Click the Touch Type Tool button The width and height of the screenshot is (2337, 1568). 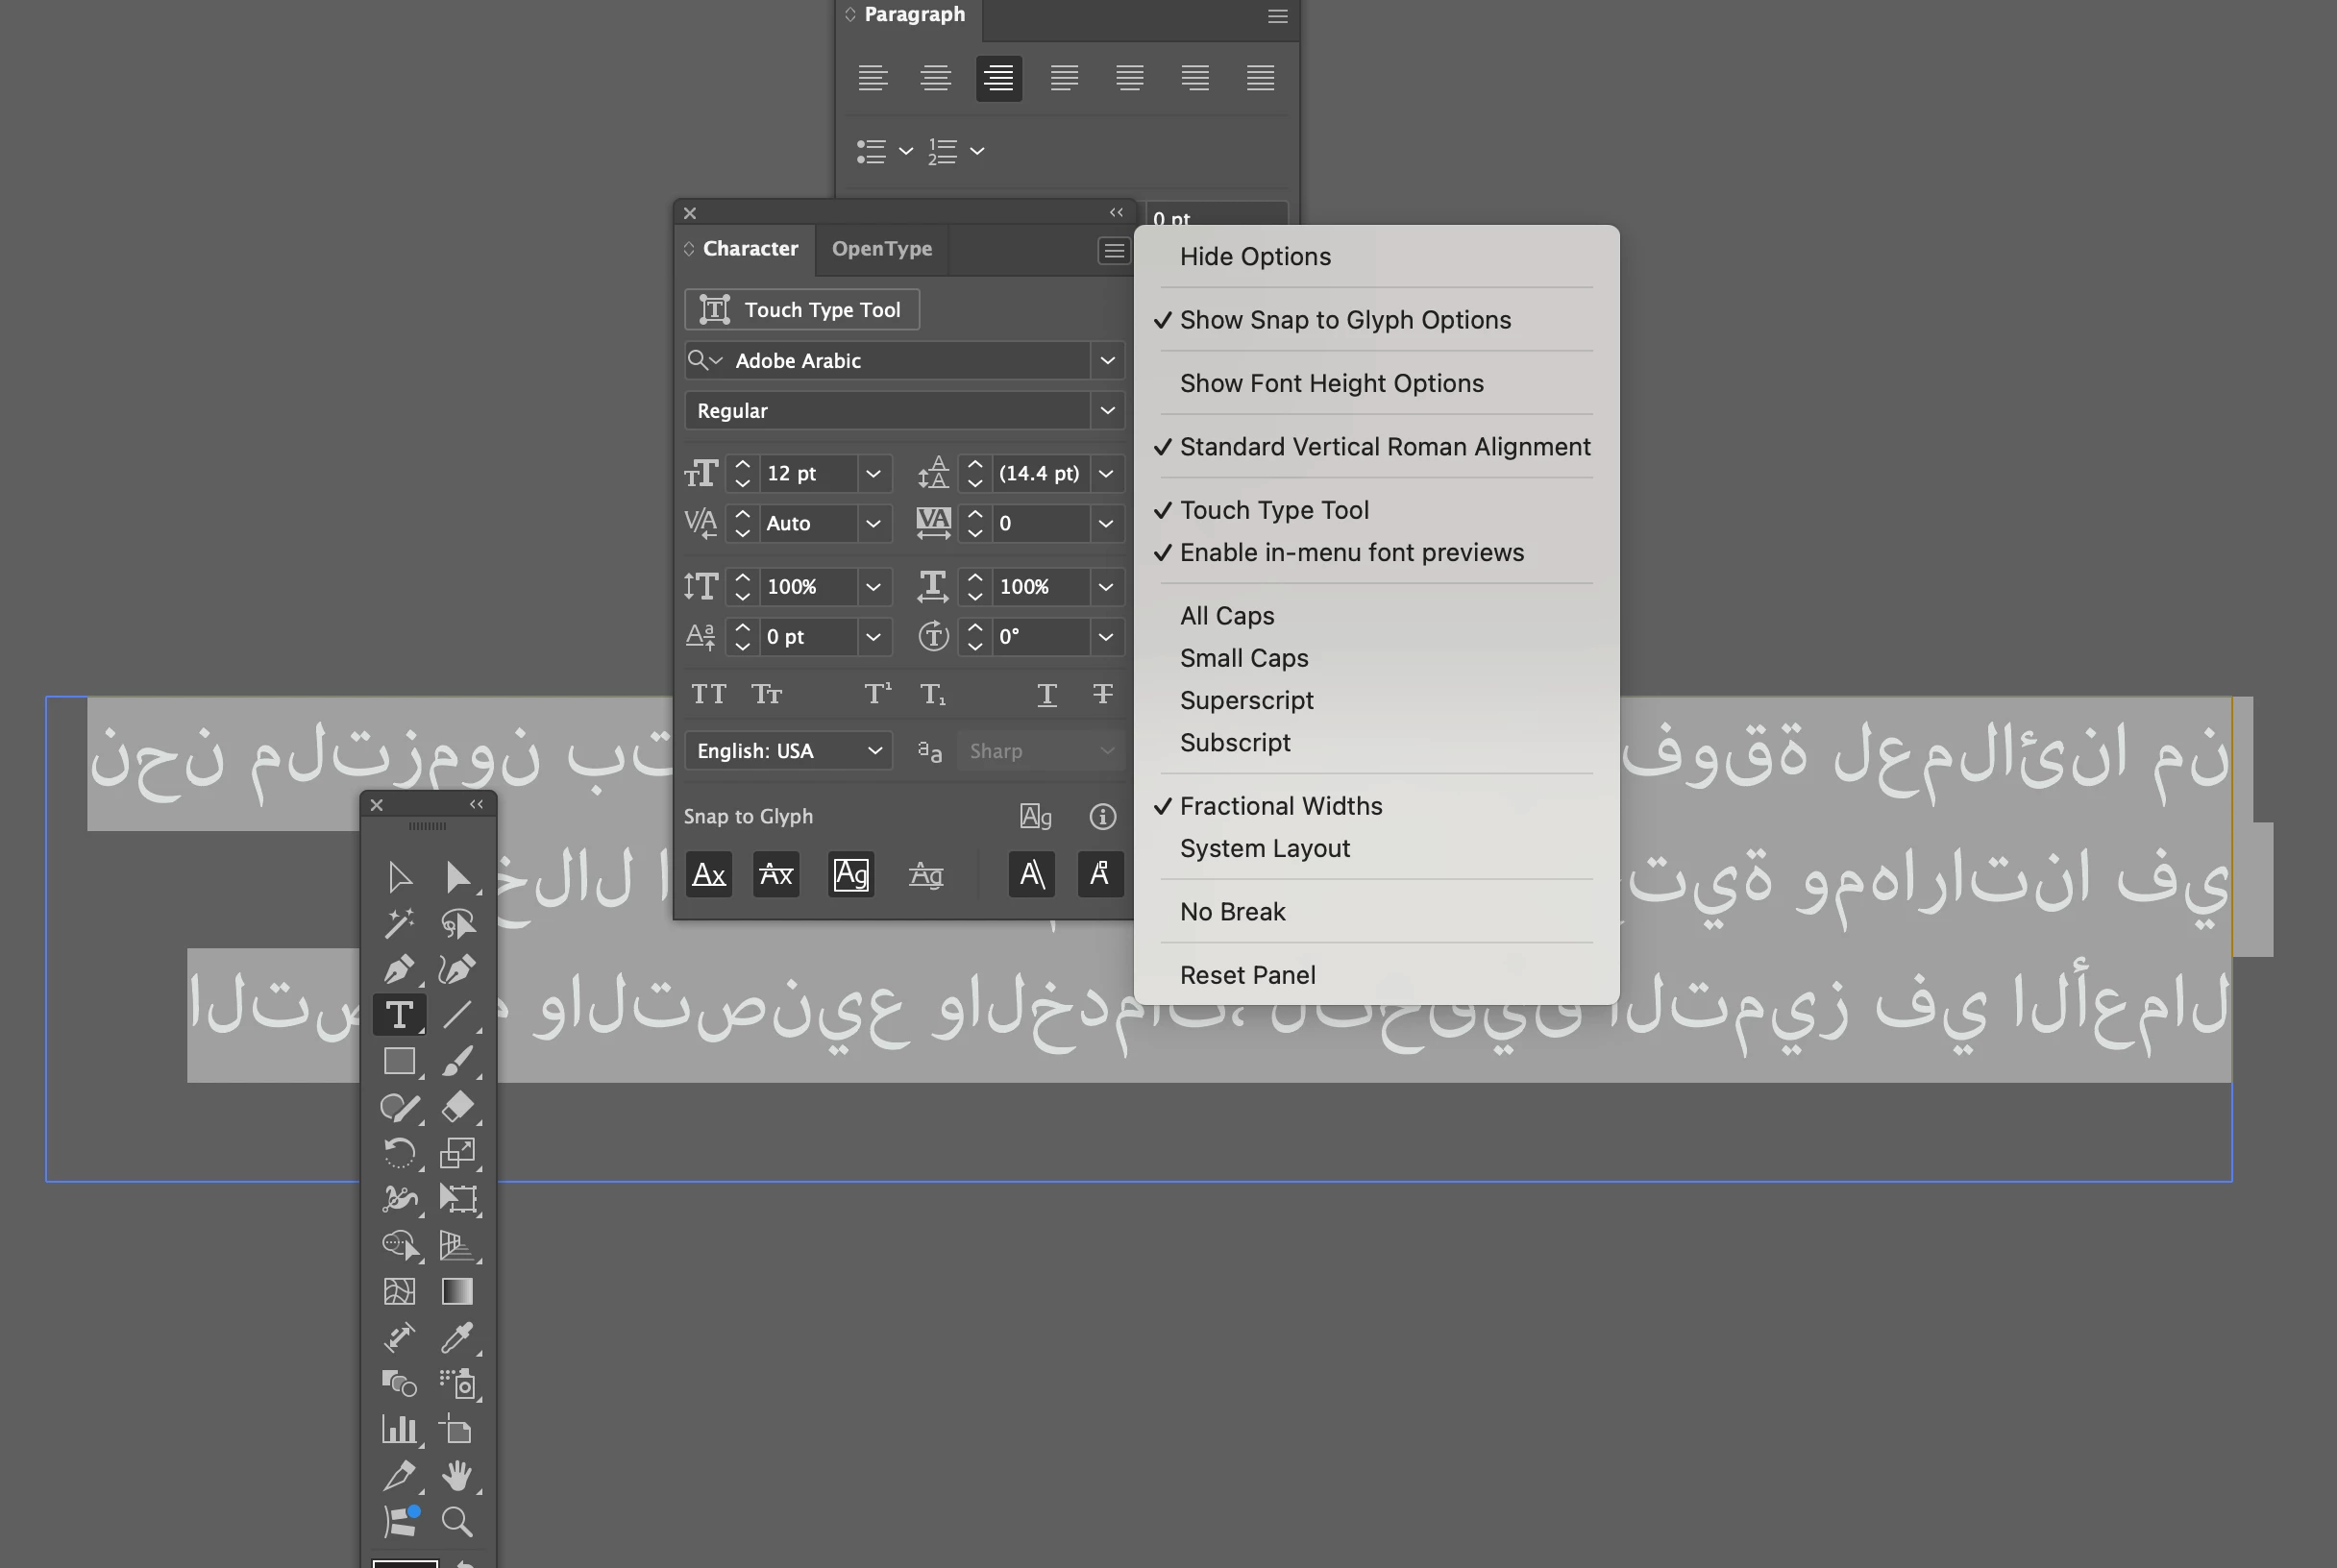pos(801,309)
